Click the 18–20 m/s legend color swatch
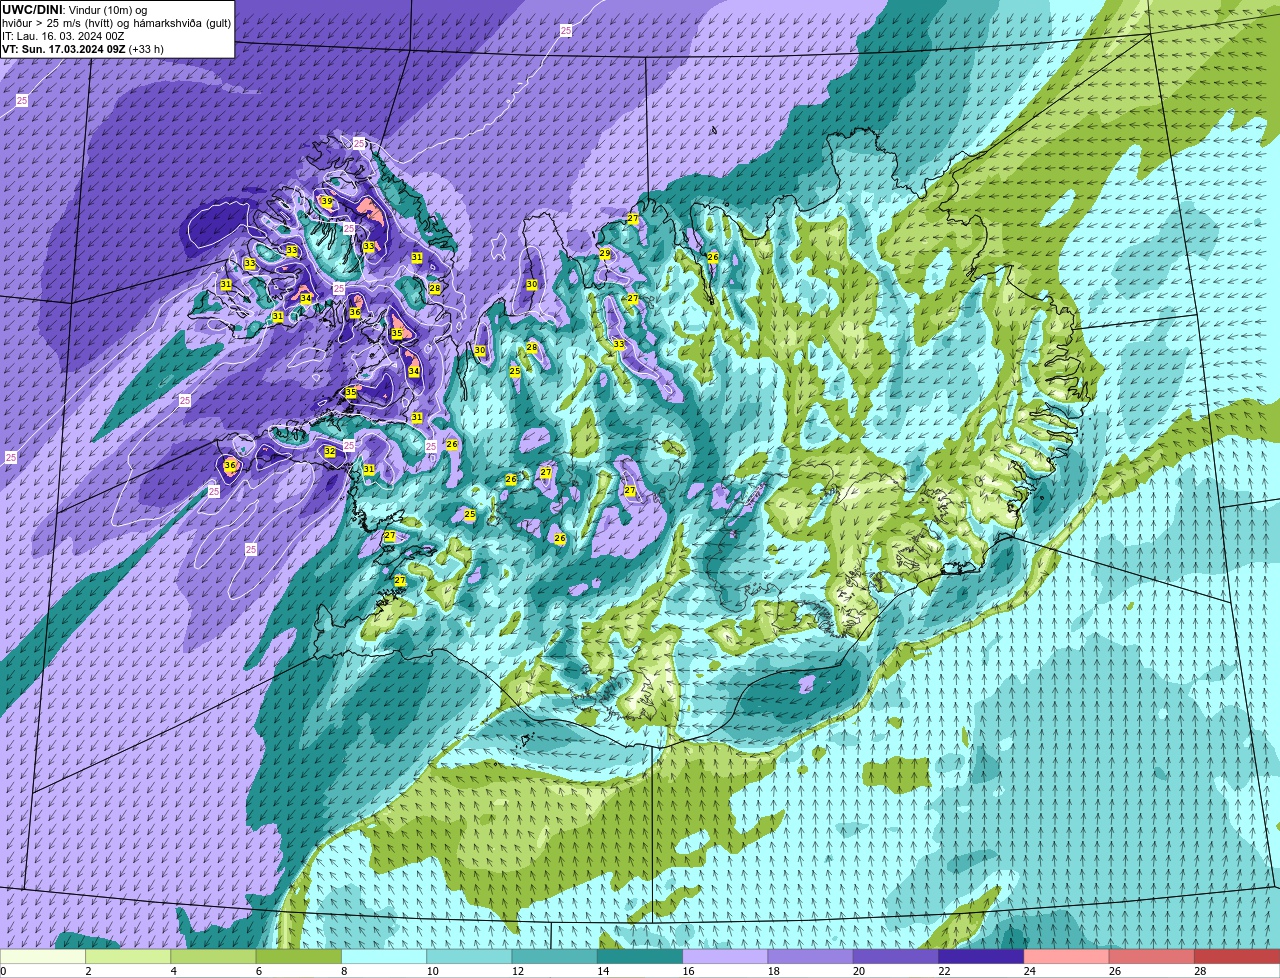 pos(811,957)
